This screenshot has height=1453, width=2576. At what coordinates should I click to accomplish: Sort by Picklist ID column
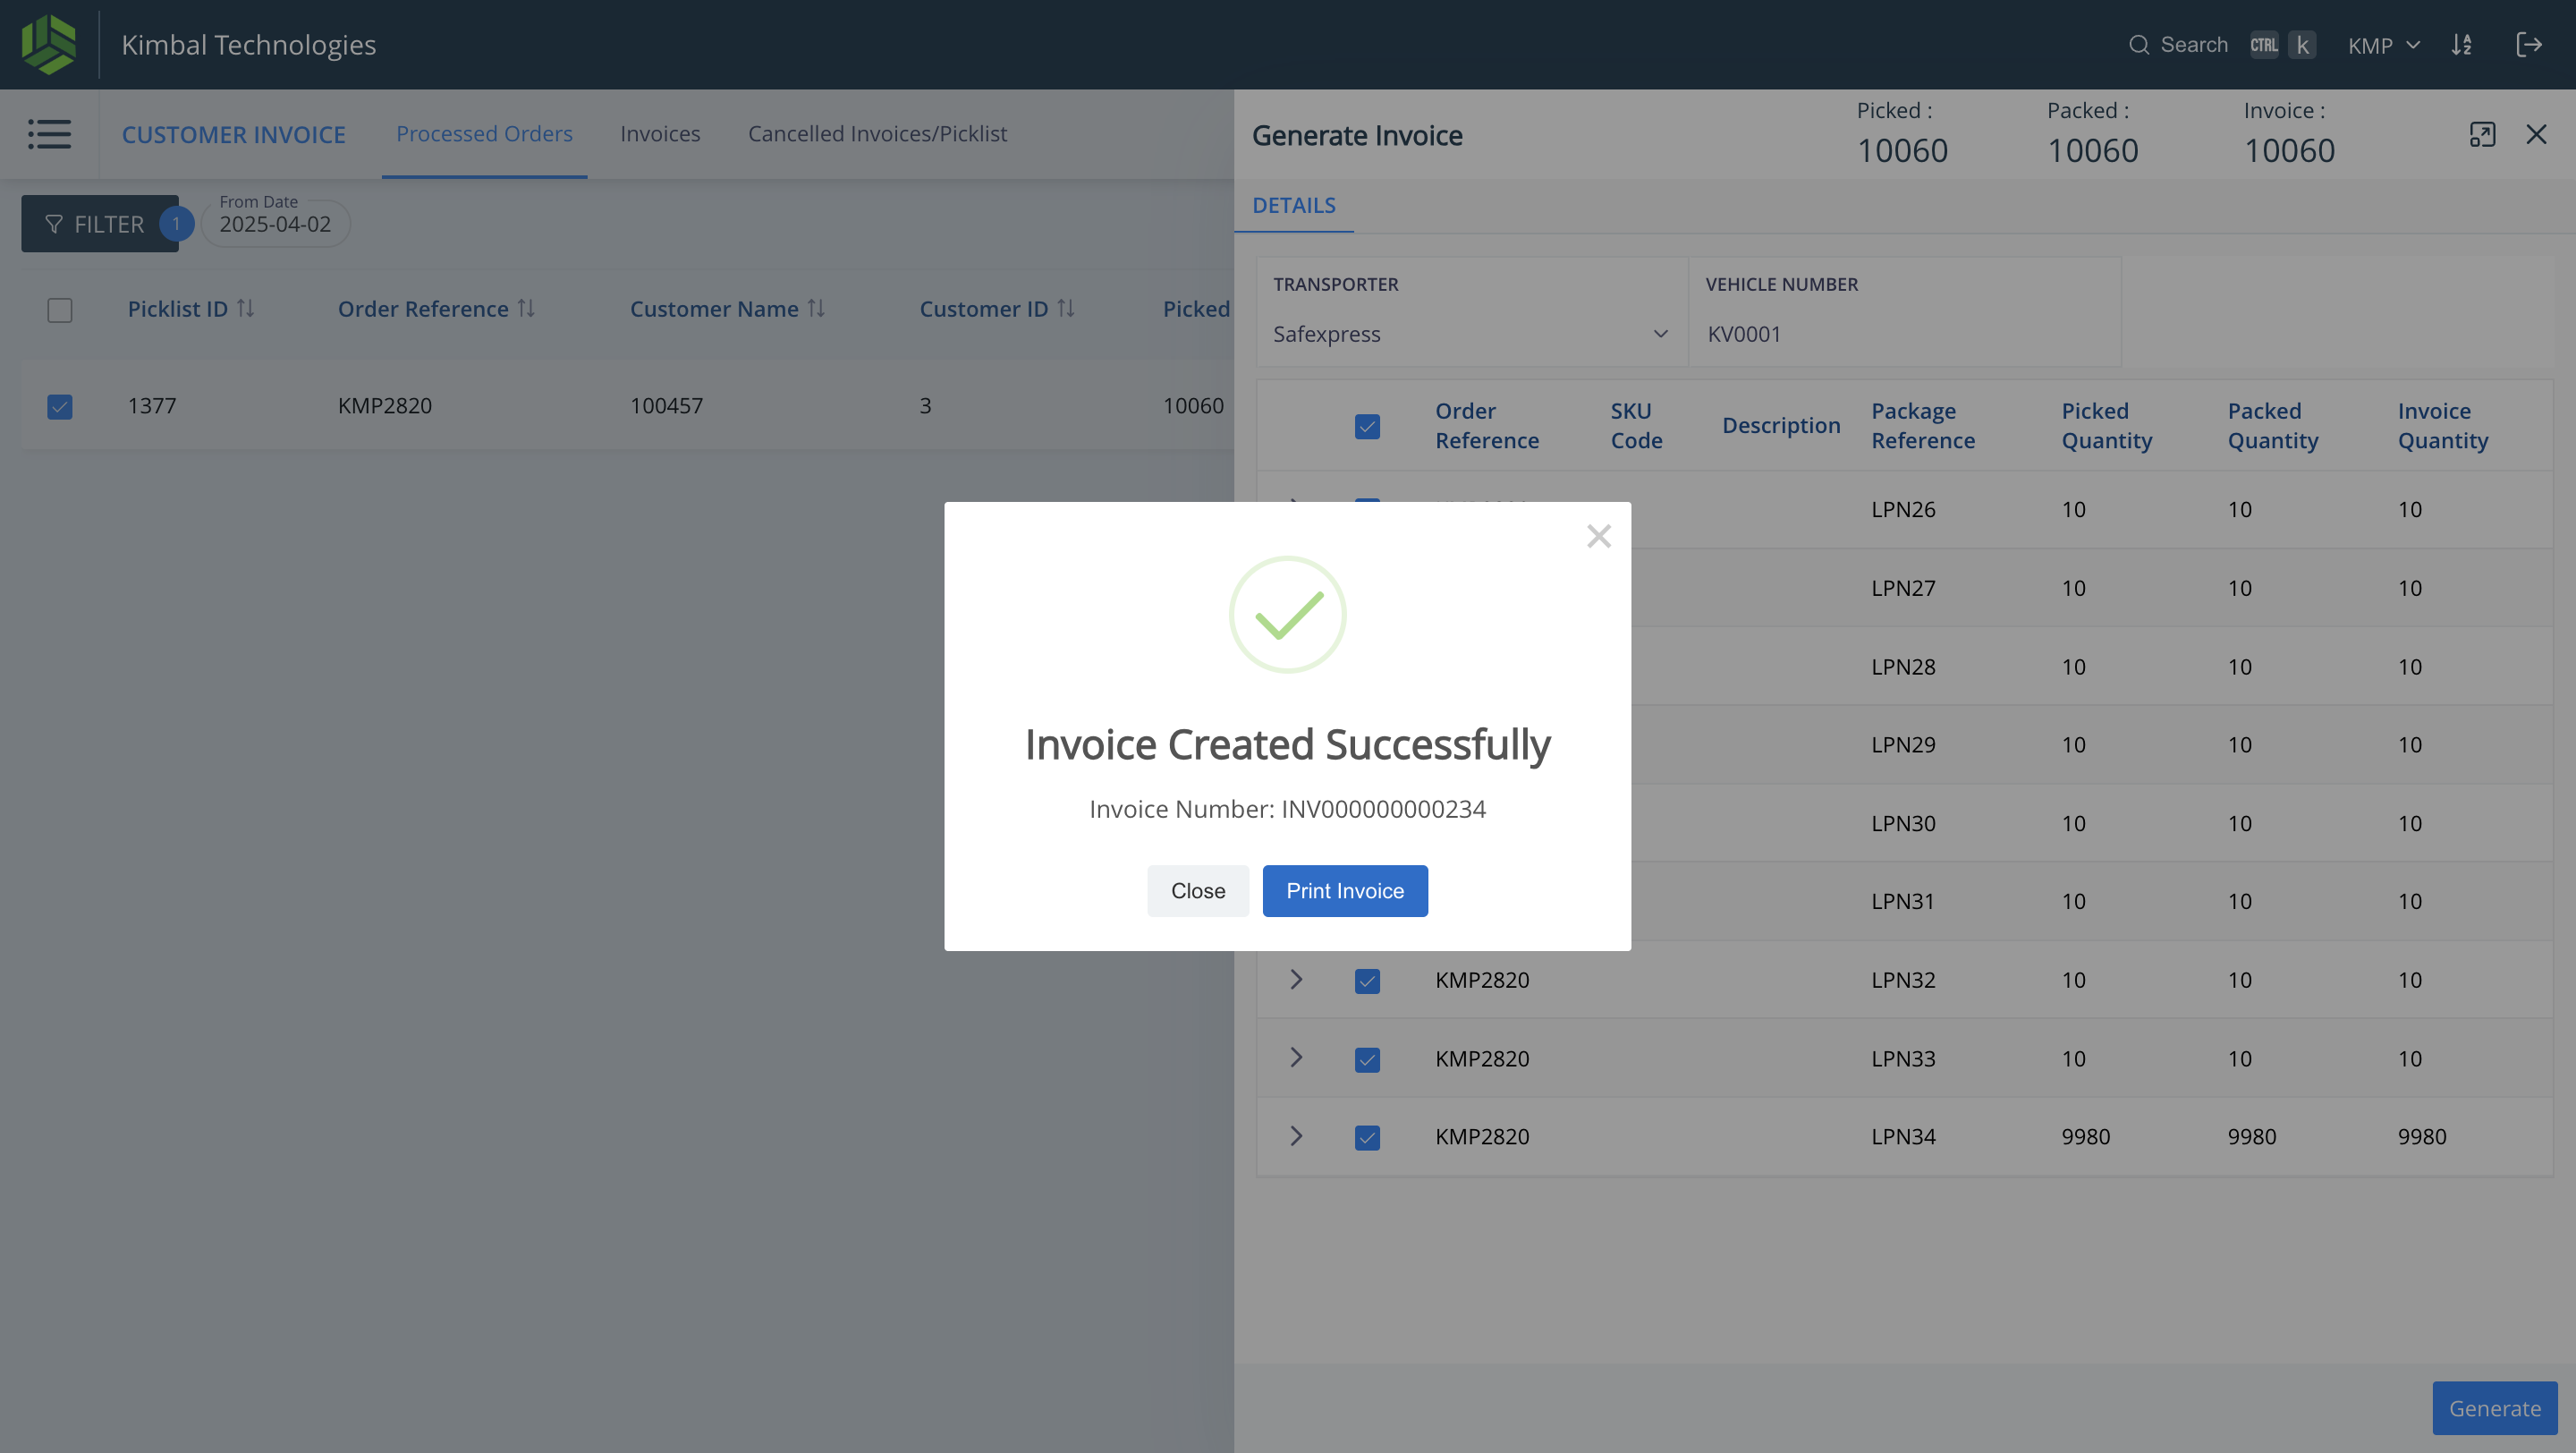point(245,308)
